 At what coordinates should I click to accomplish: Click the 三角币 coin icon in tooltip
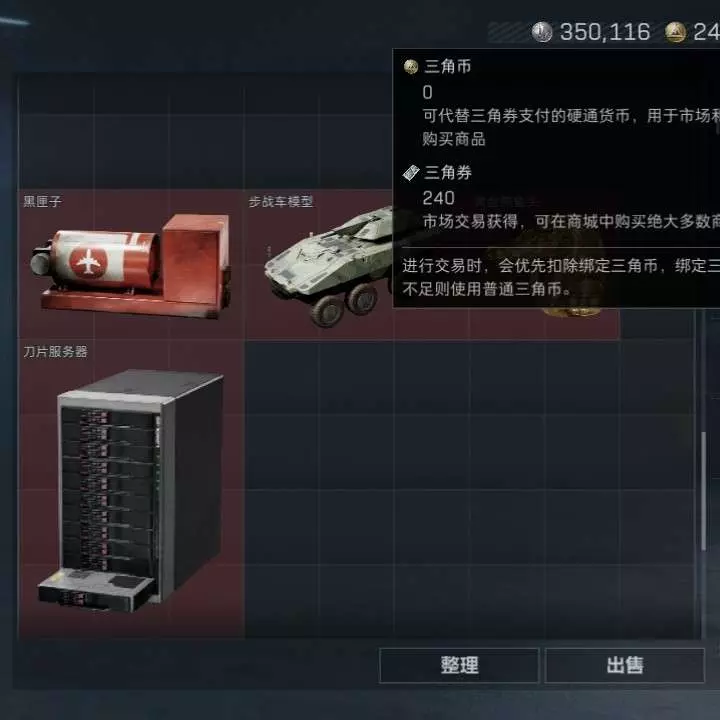click(x=411, y=67)
